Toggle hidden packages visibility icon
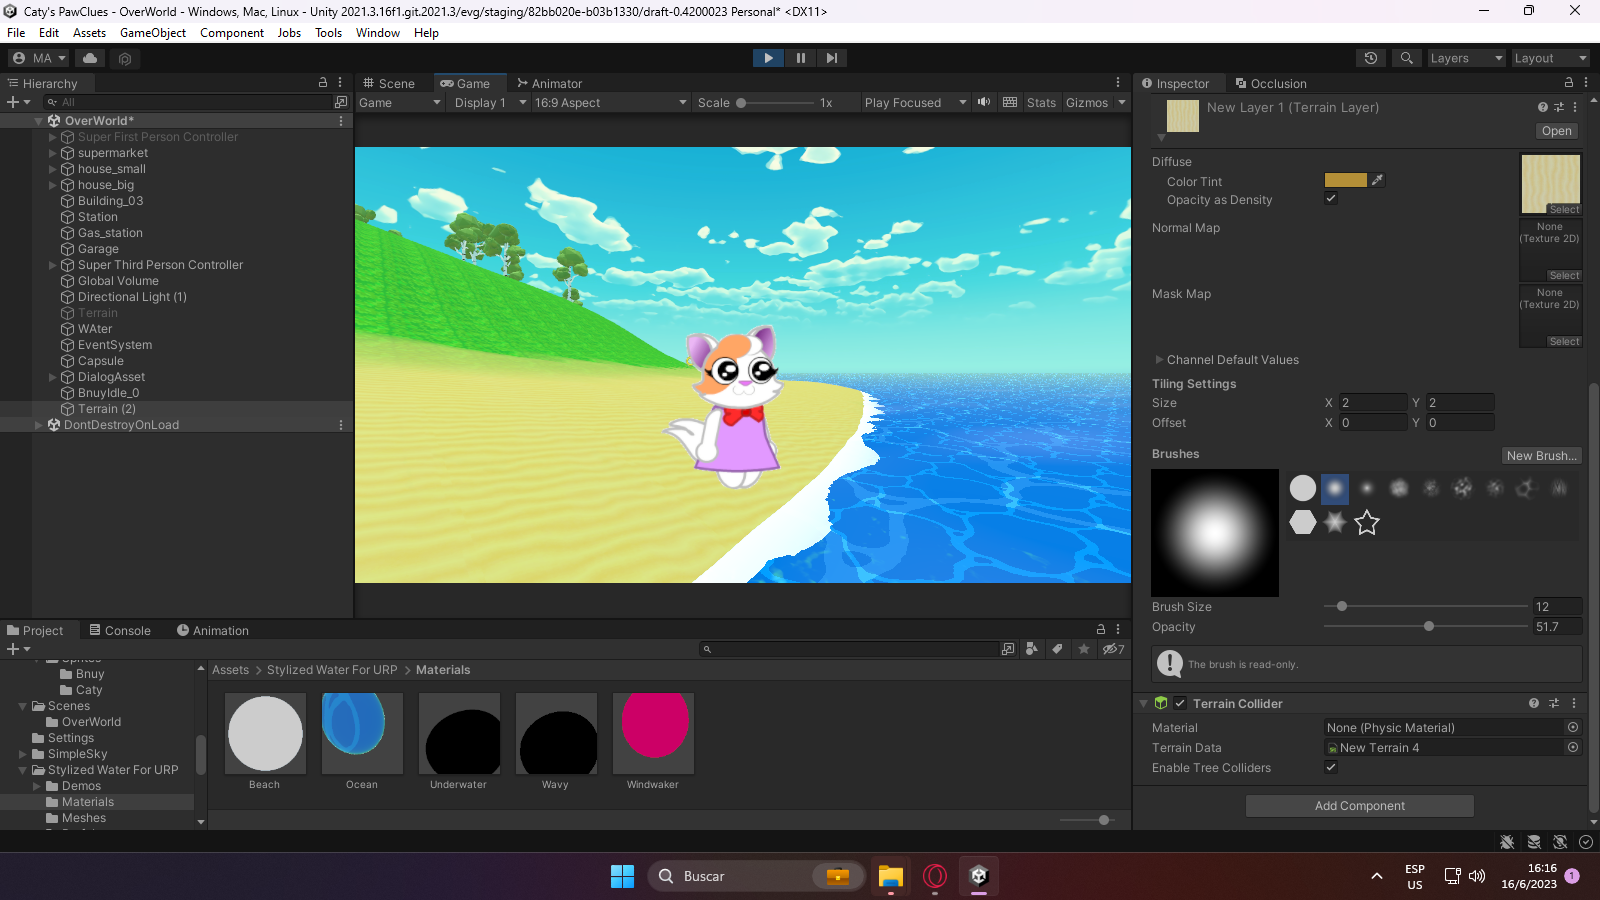 pyautogui.click(x=1113, y=649)
